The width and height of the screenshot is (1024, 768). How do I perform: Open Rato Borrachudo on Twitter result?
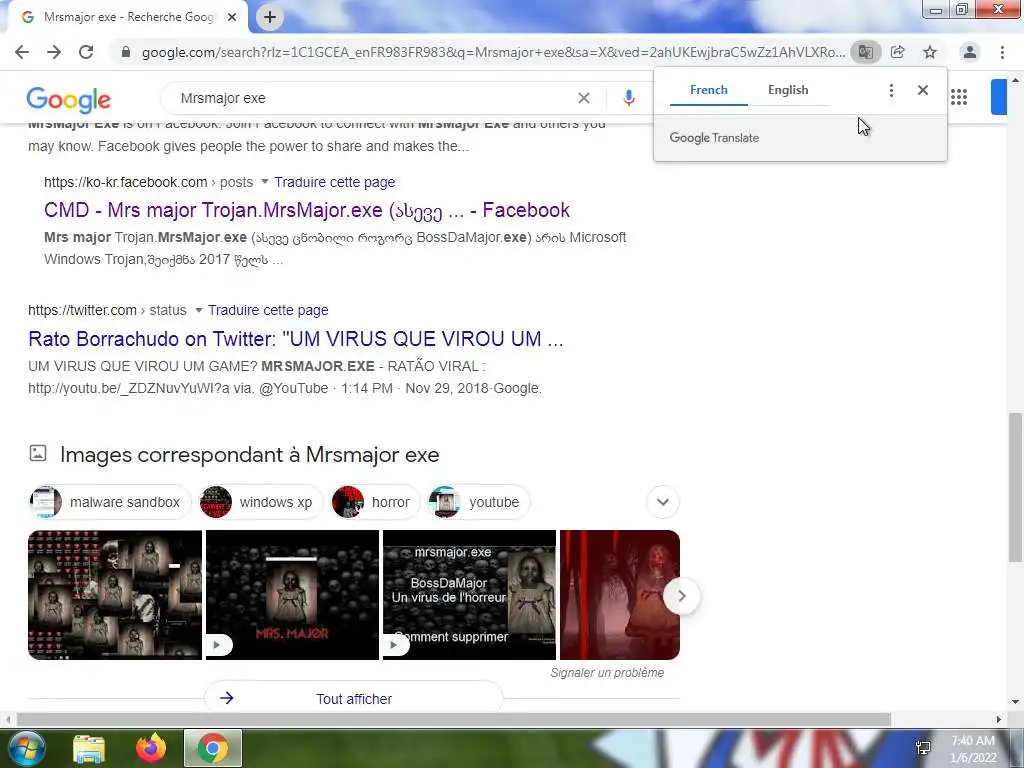(x=296, y=339)
